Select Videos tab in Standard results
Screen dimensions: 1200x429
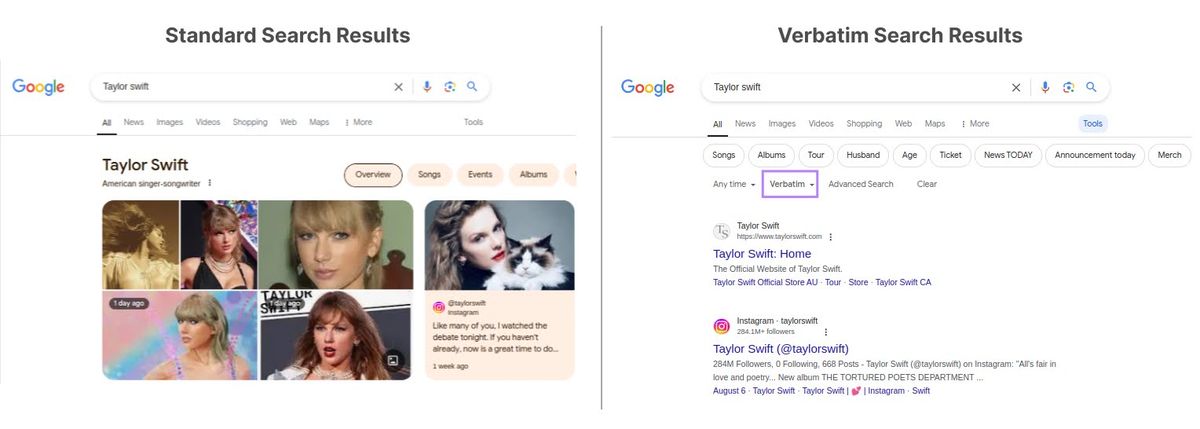click(208, 122)
